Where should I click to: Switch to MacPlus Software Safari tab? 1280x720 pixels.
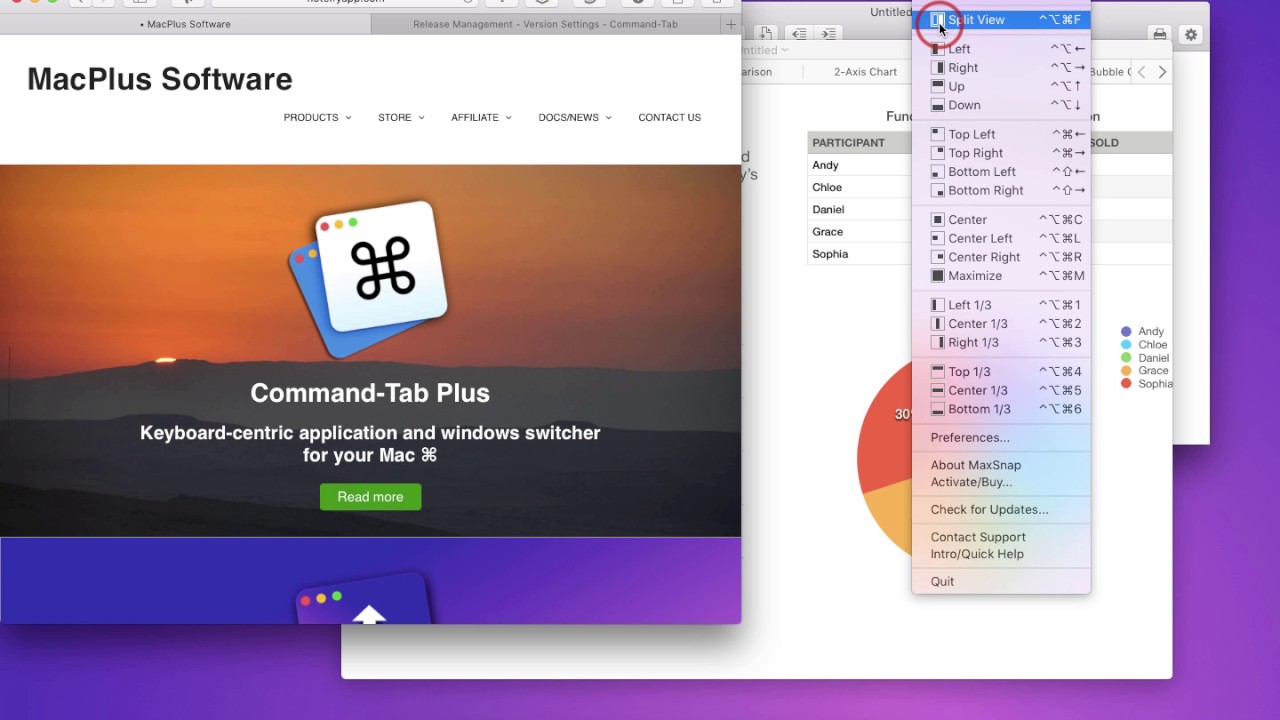tap(185, 24)
